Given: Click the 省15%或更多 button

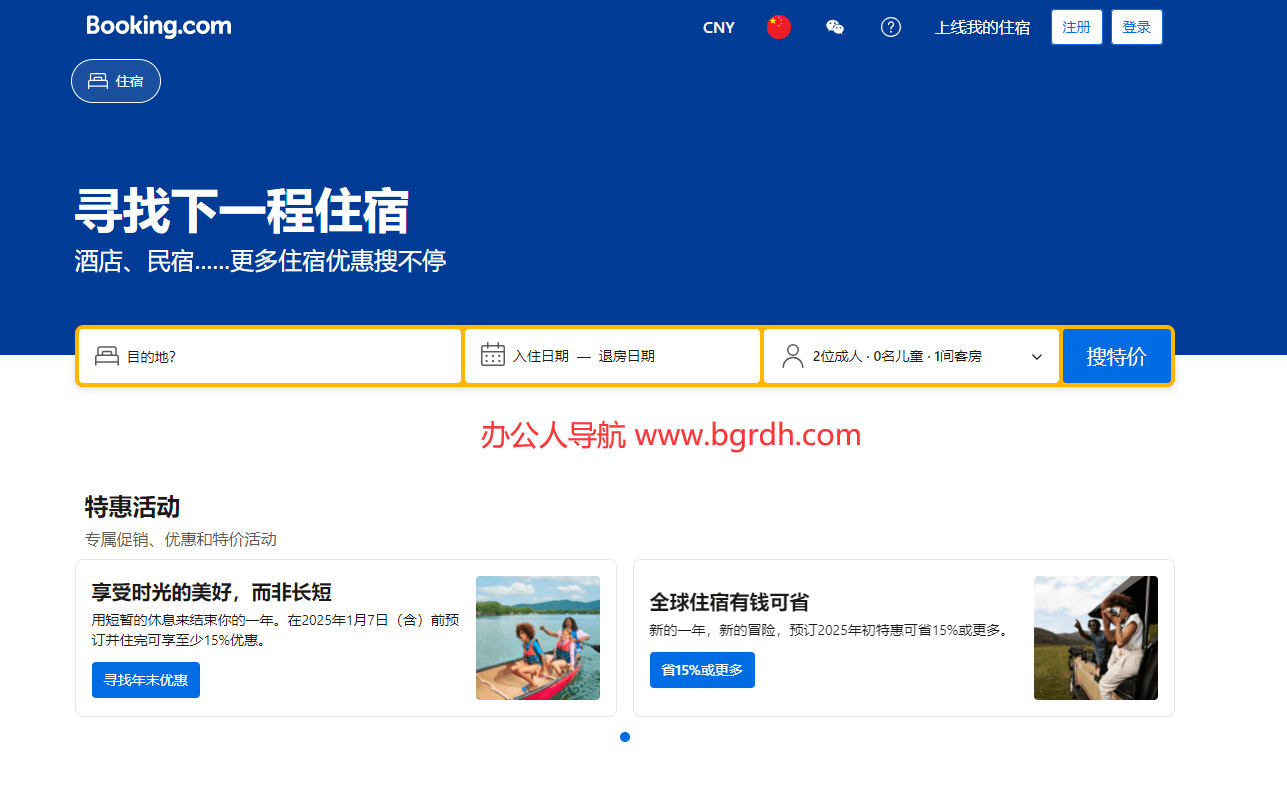Looking at the screenshot, I should coord(702,670).
